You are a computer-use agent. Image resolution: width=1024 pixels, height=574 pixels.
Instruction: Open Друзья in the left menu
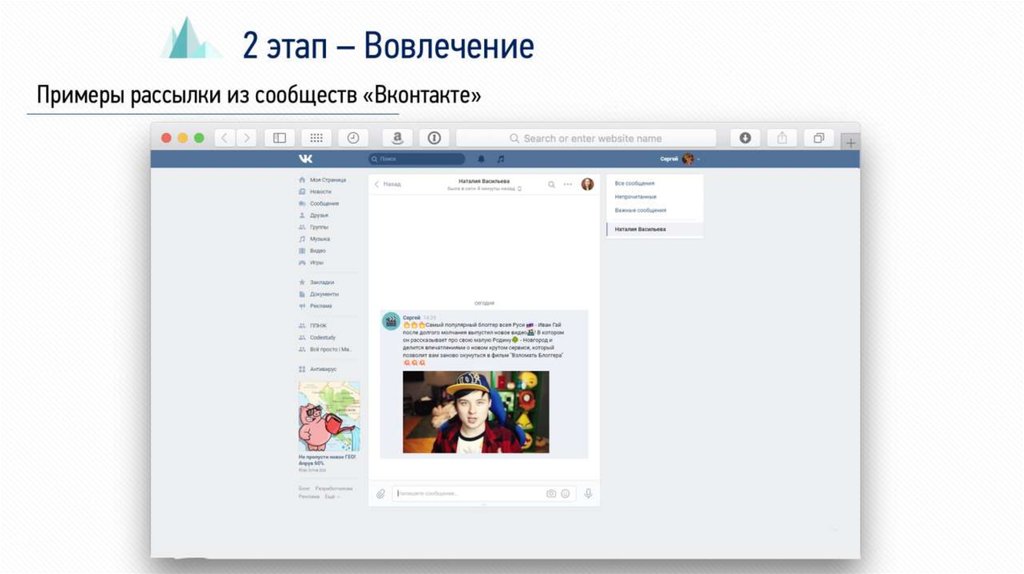pos(319,215)
